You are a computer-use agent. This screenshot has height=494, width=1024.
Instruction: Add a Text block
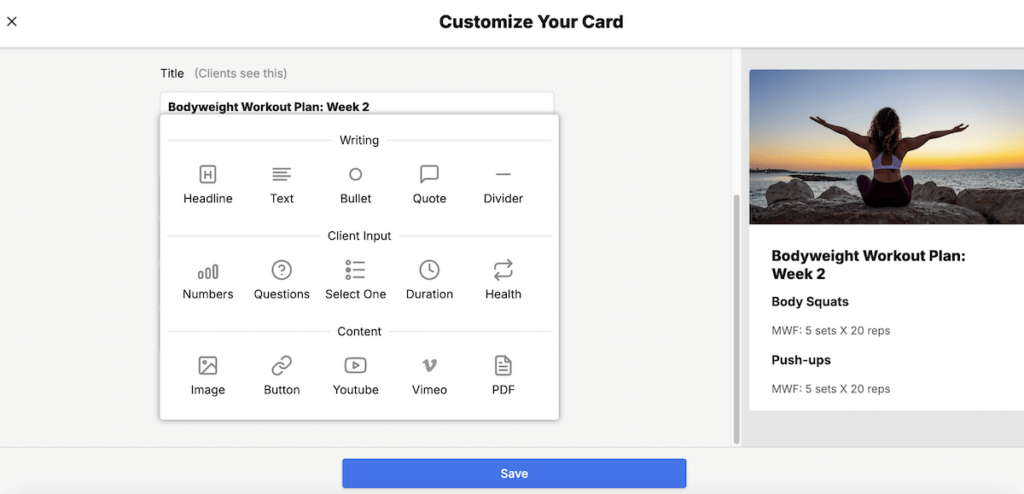[282, 184]
